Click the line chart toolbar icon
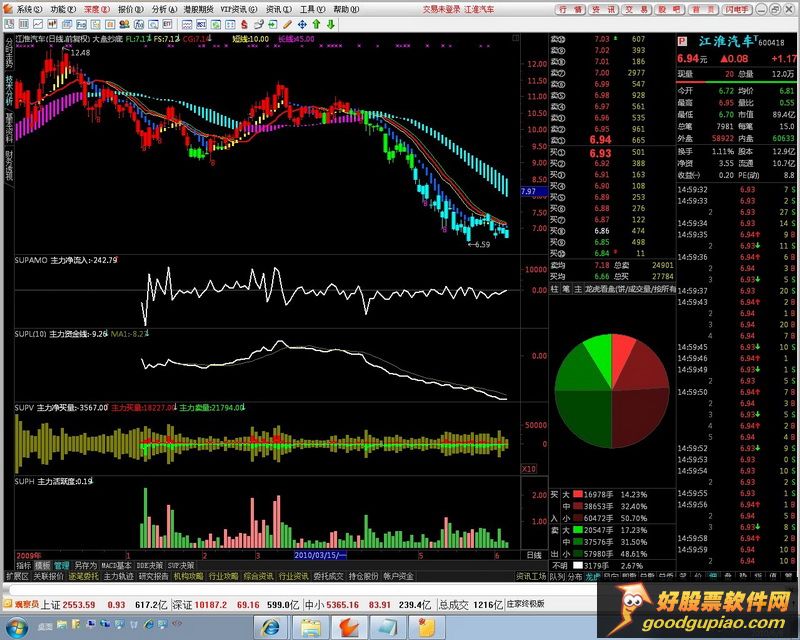The width and height of the screenshot is (800, 640). 38,24
